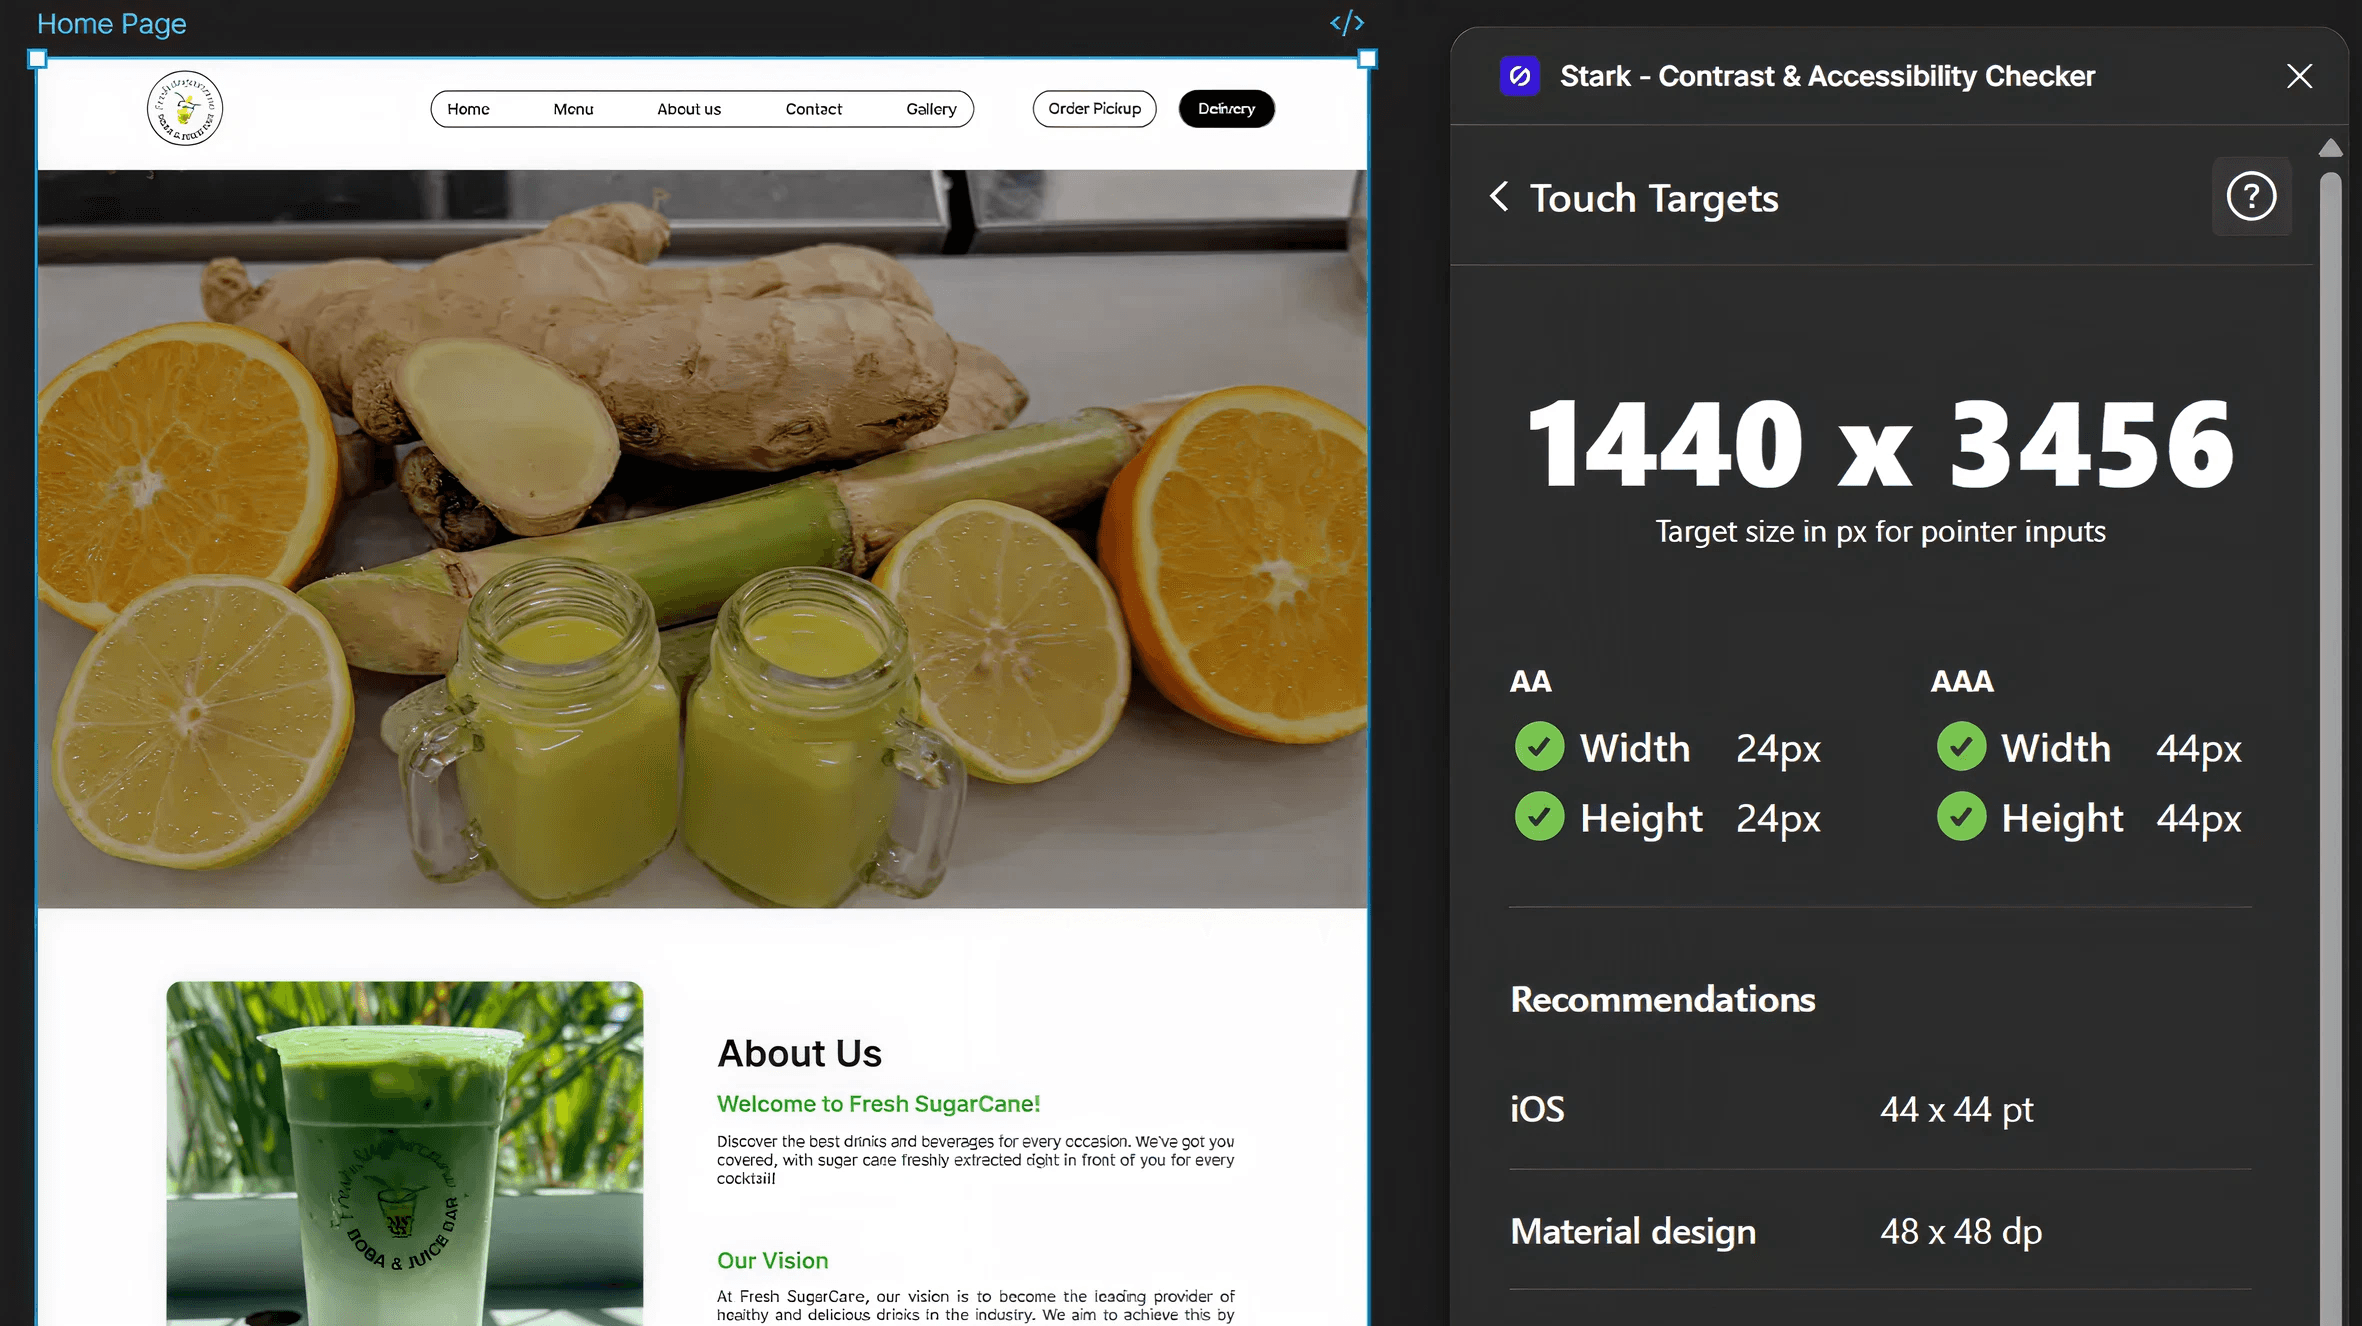Click the scrollbar up arrow in panel
The width and height of the screenshot is (2362, 1326).
(2331, 148)
